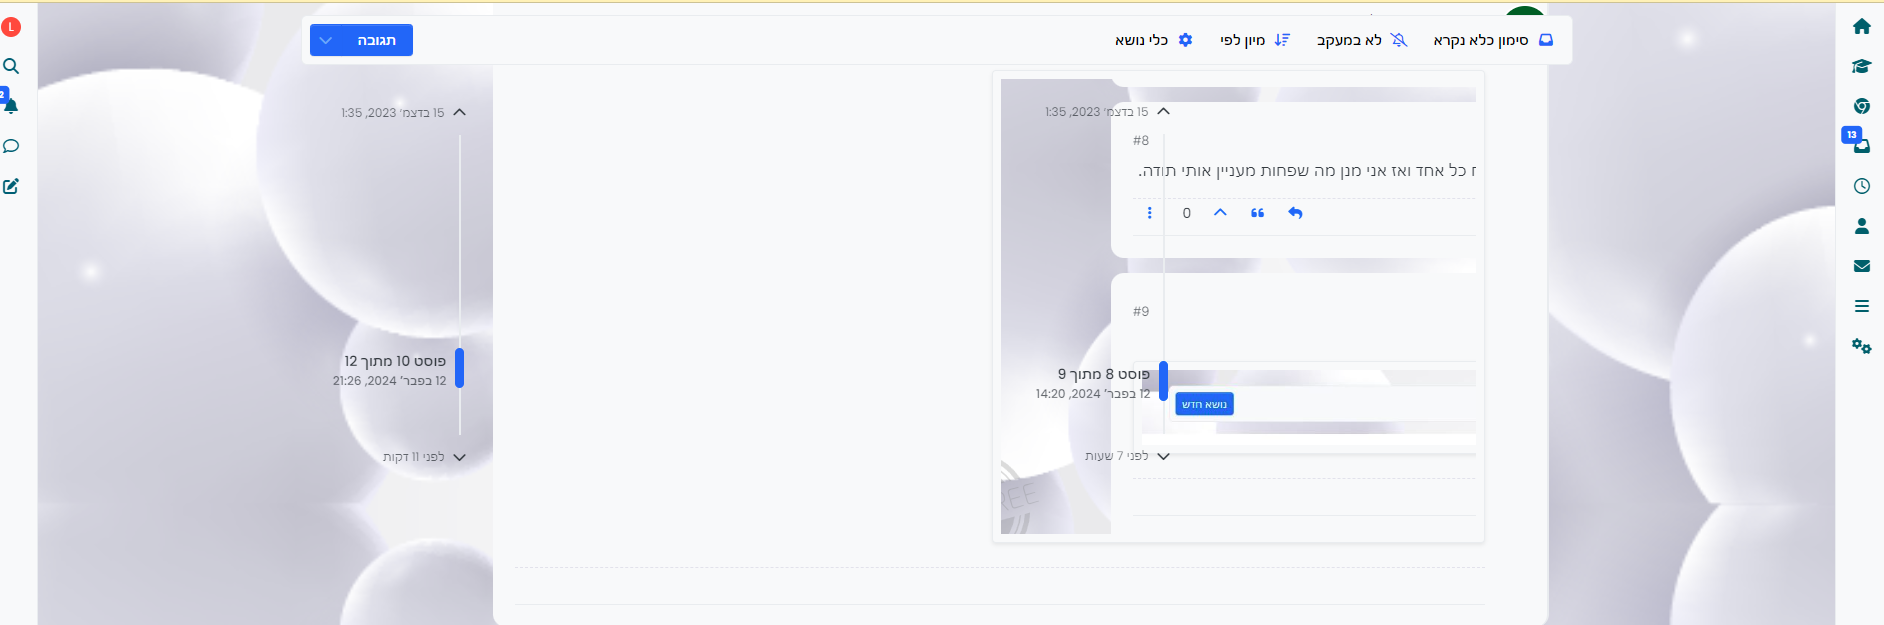Click blue handle beside פוסט 10 מתוך 12

tap(459, 367)
